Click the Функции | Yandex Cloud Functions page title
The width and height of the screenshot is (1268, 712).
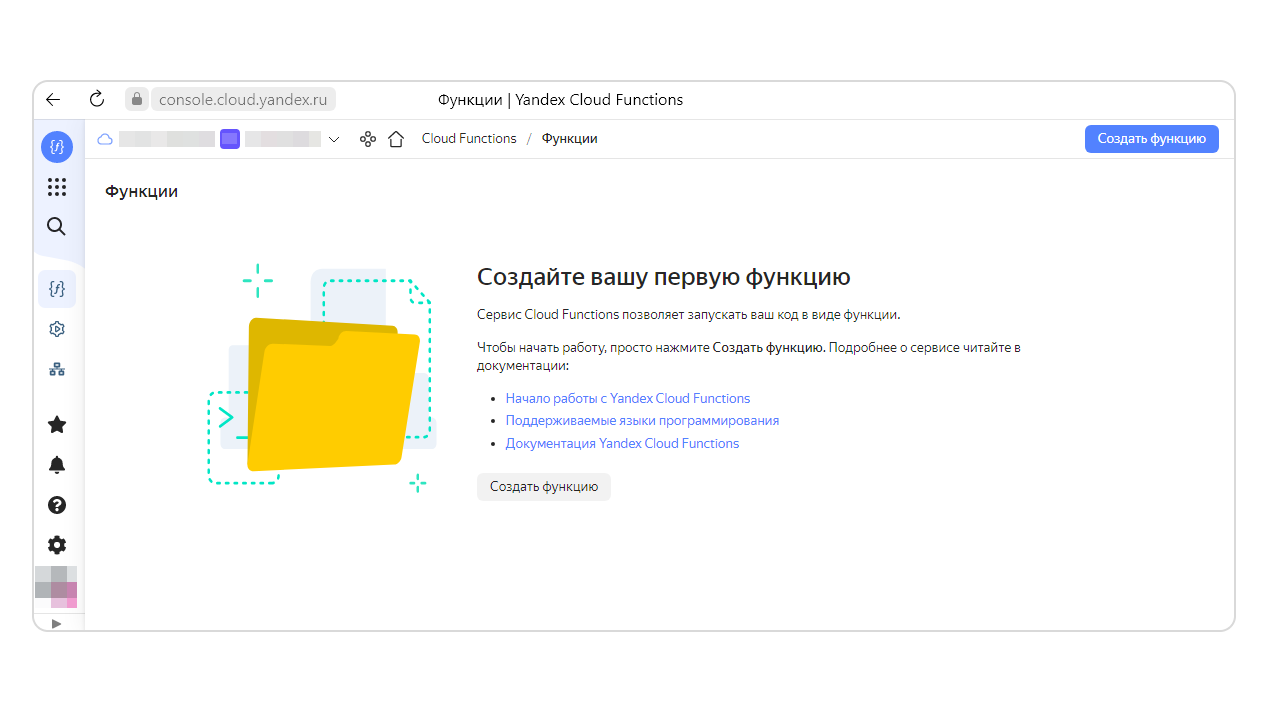point(561,99)
